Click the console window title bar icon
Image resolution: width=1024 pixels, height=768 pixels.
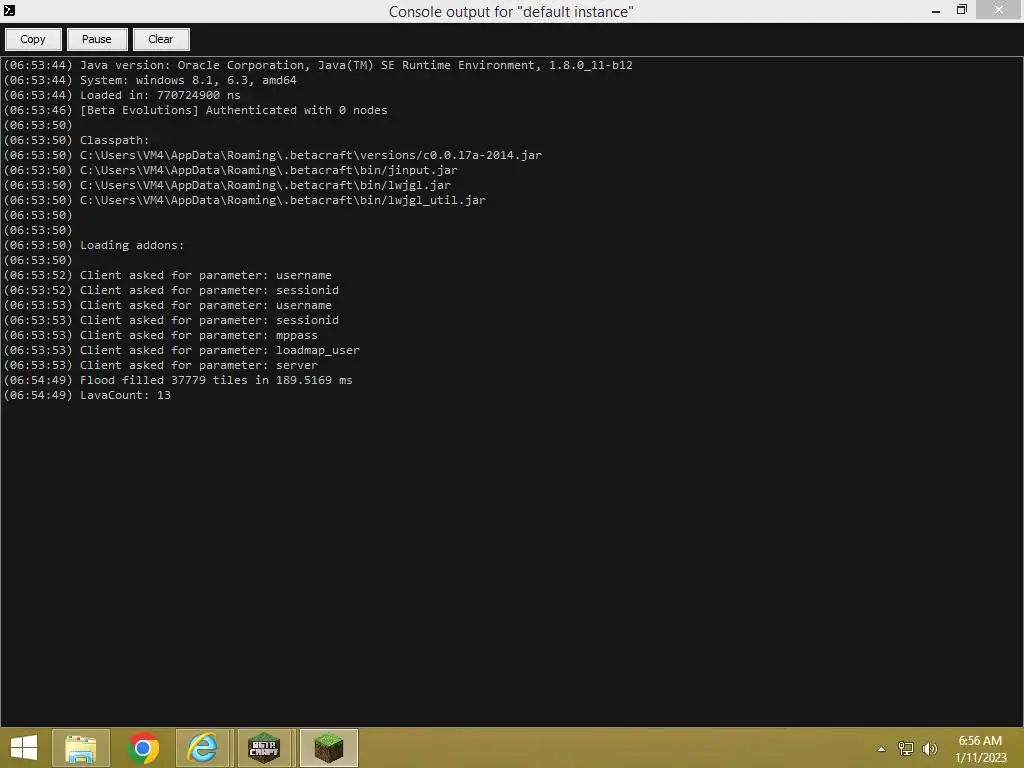[9, 10]
